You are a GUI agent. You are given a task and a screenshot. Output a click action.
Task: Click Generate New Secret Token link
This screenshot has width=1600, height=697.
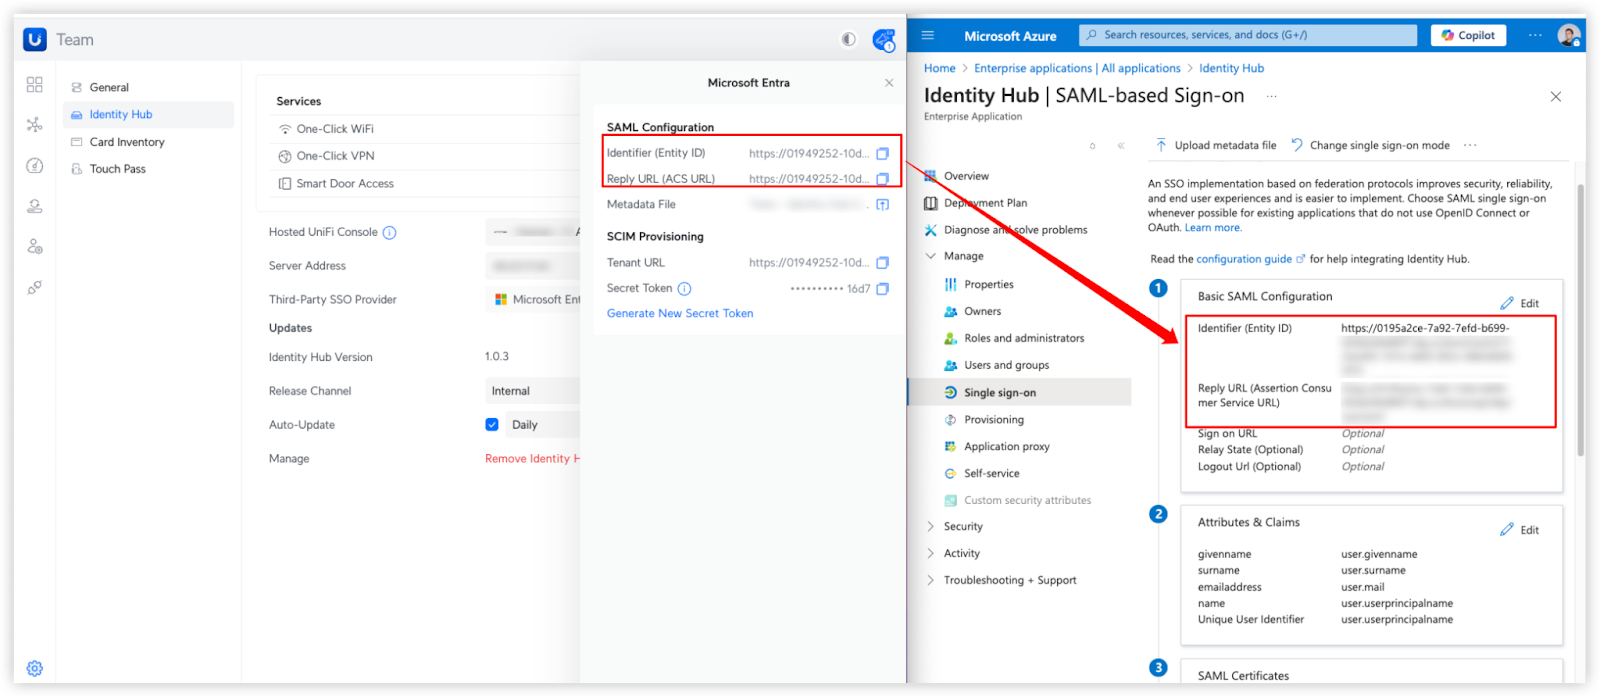pyautogui.click(x=680, y=313)
